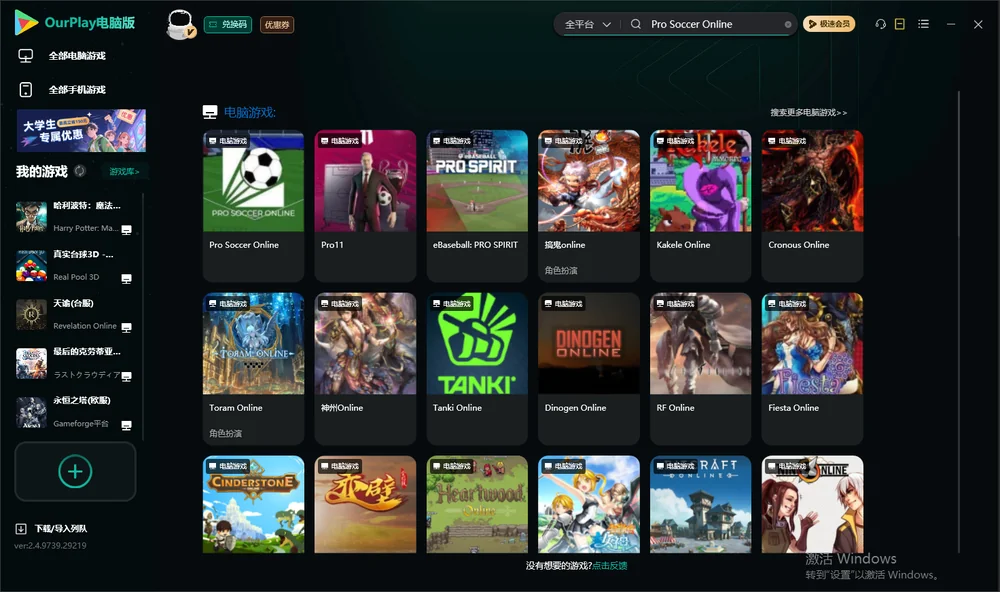
Task: Click the PC icon on ラストクラウディア row
Action: coord(126,376)
